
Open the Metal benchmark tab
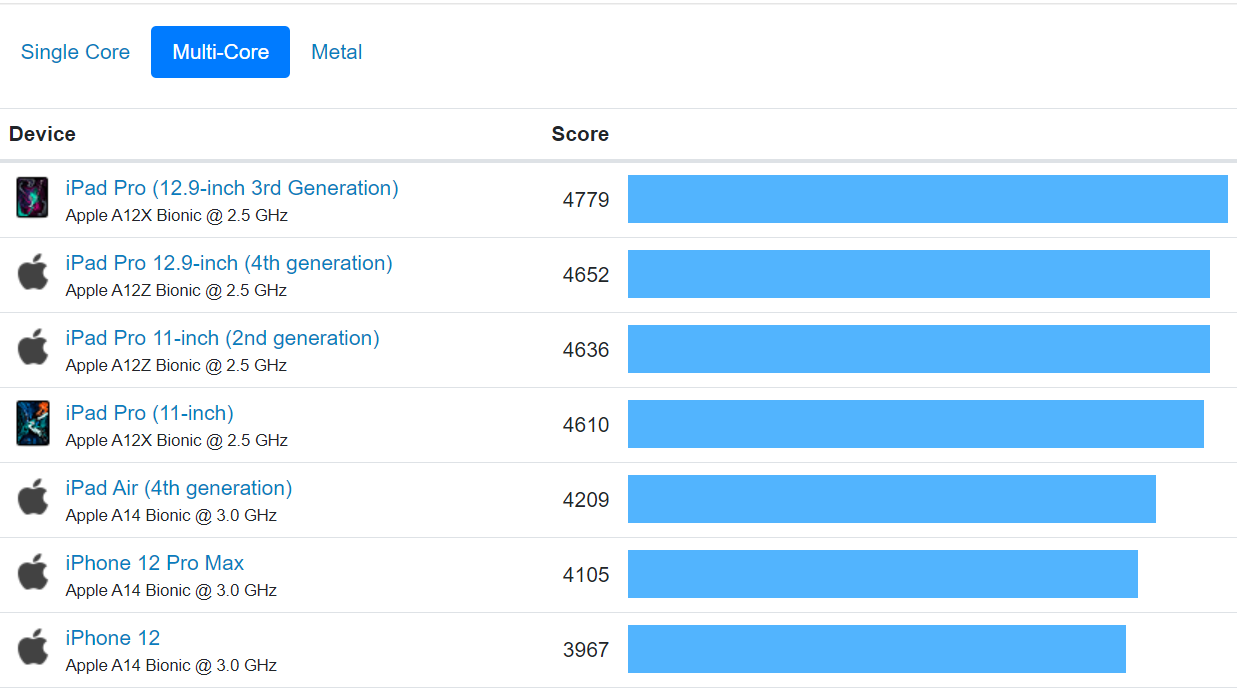337,52
